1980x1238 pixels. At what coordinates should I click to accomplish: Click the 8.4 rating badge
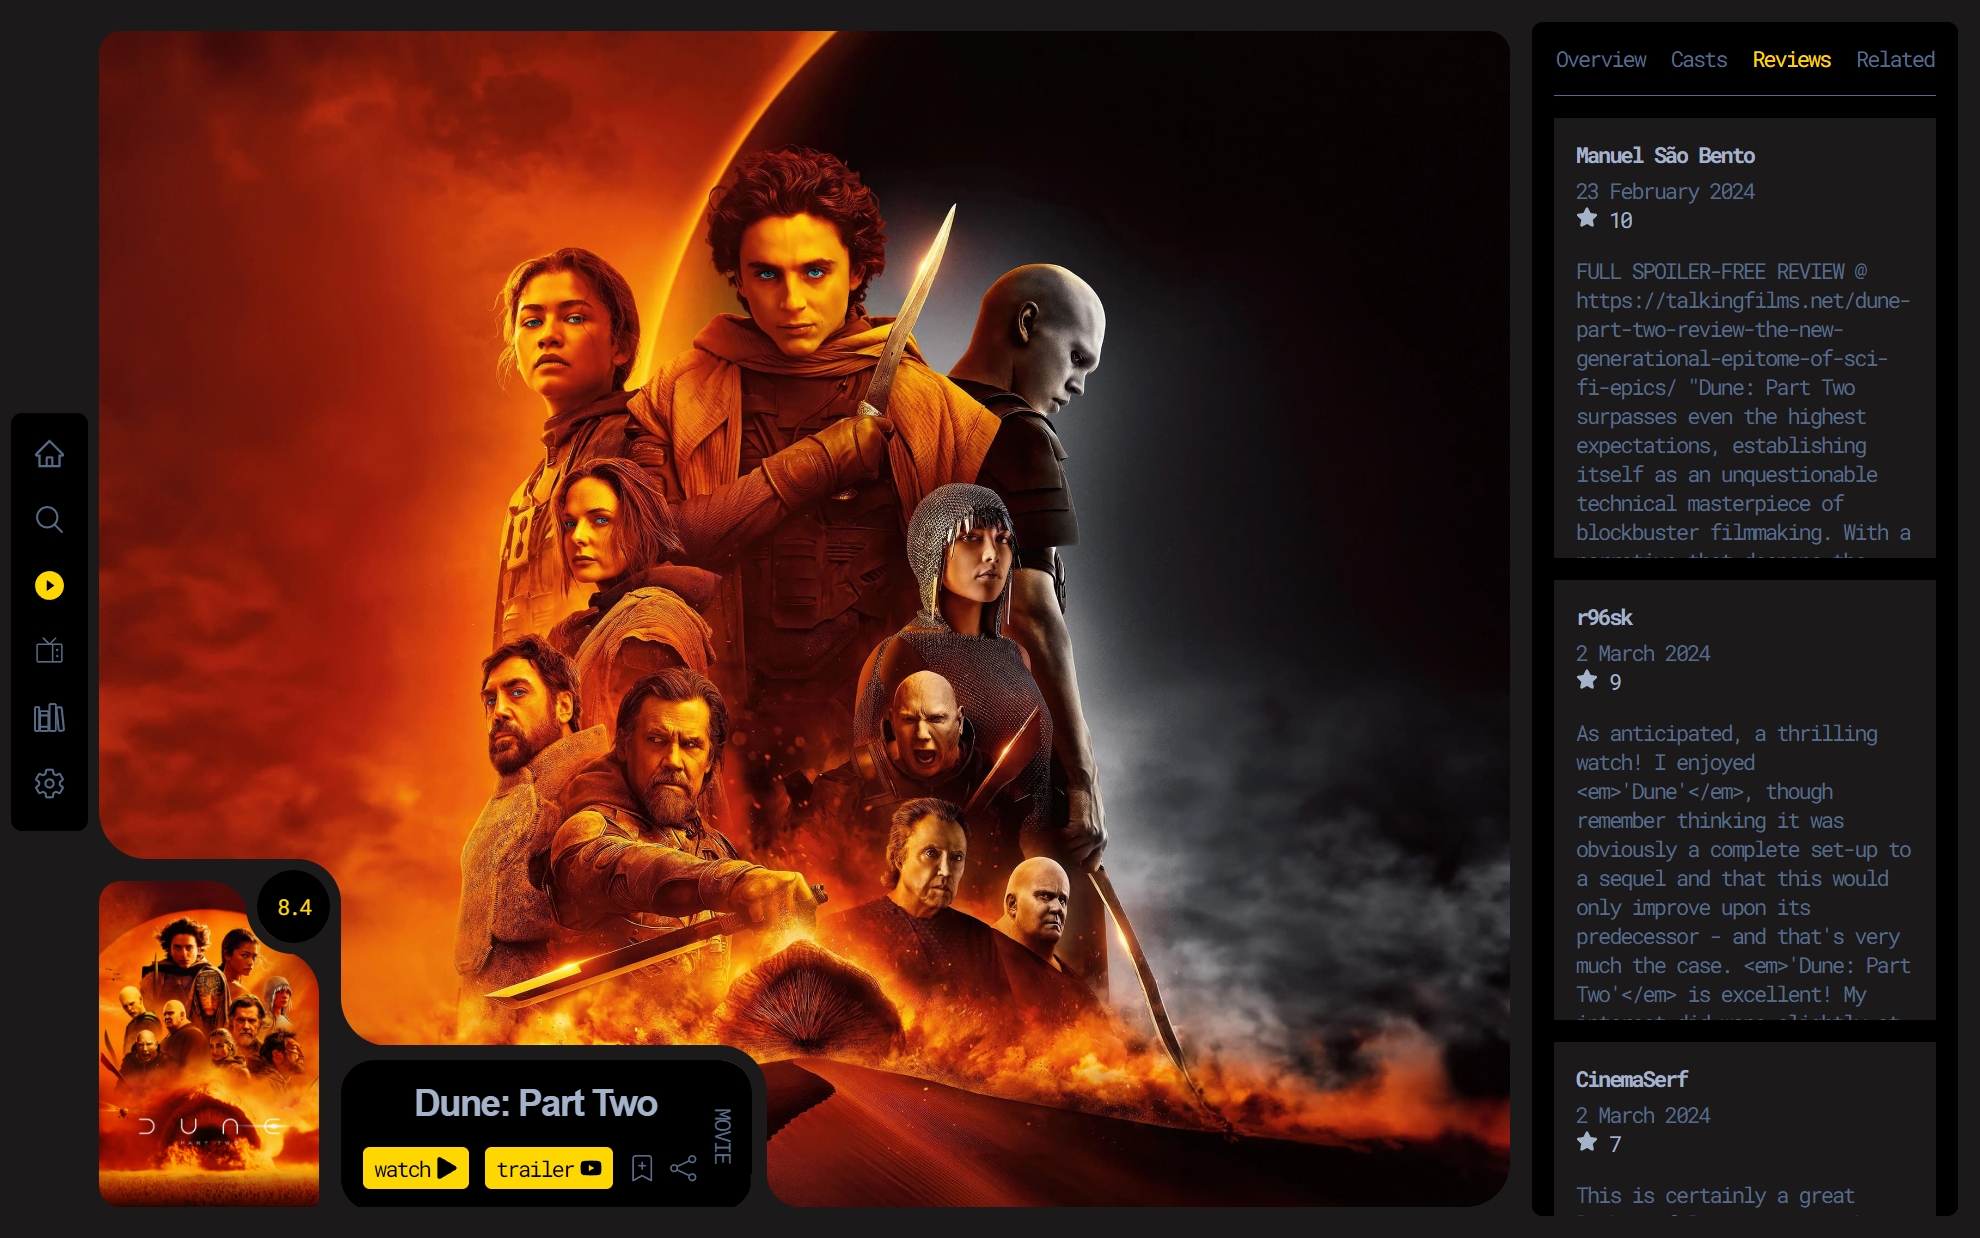pyautogui.click(x=294, y=907)
